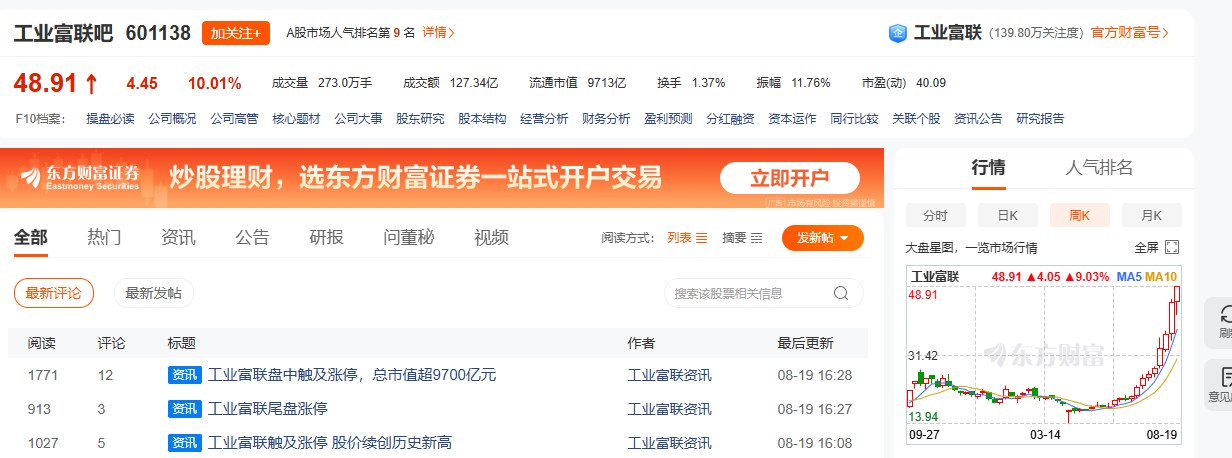Viewport: 1232px width, 458px height.
Task: Show the 分时 chart
Action: [935, 215]
